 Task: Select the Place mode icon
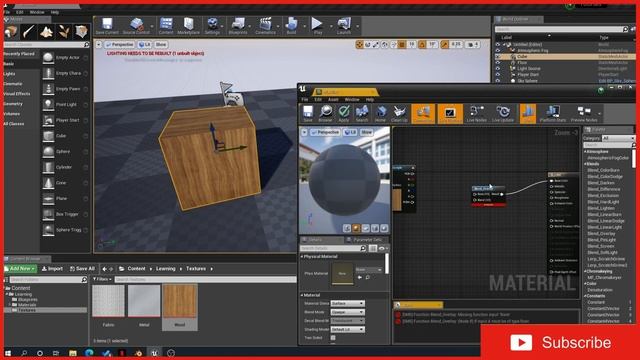click(11, 32)
